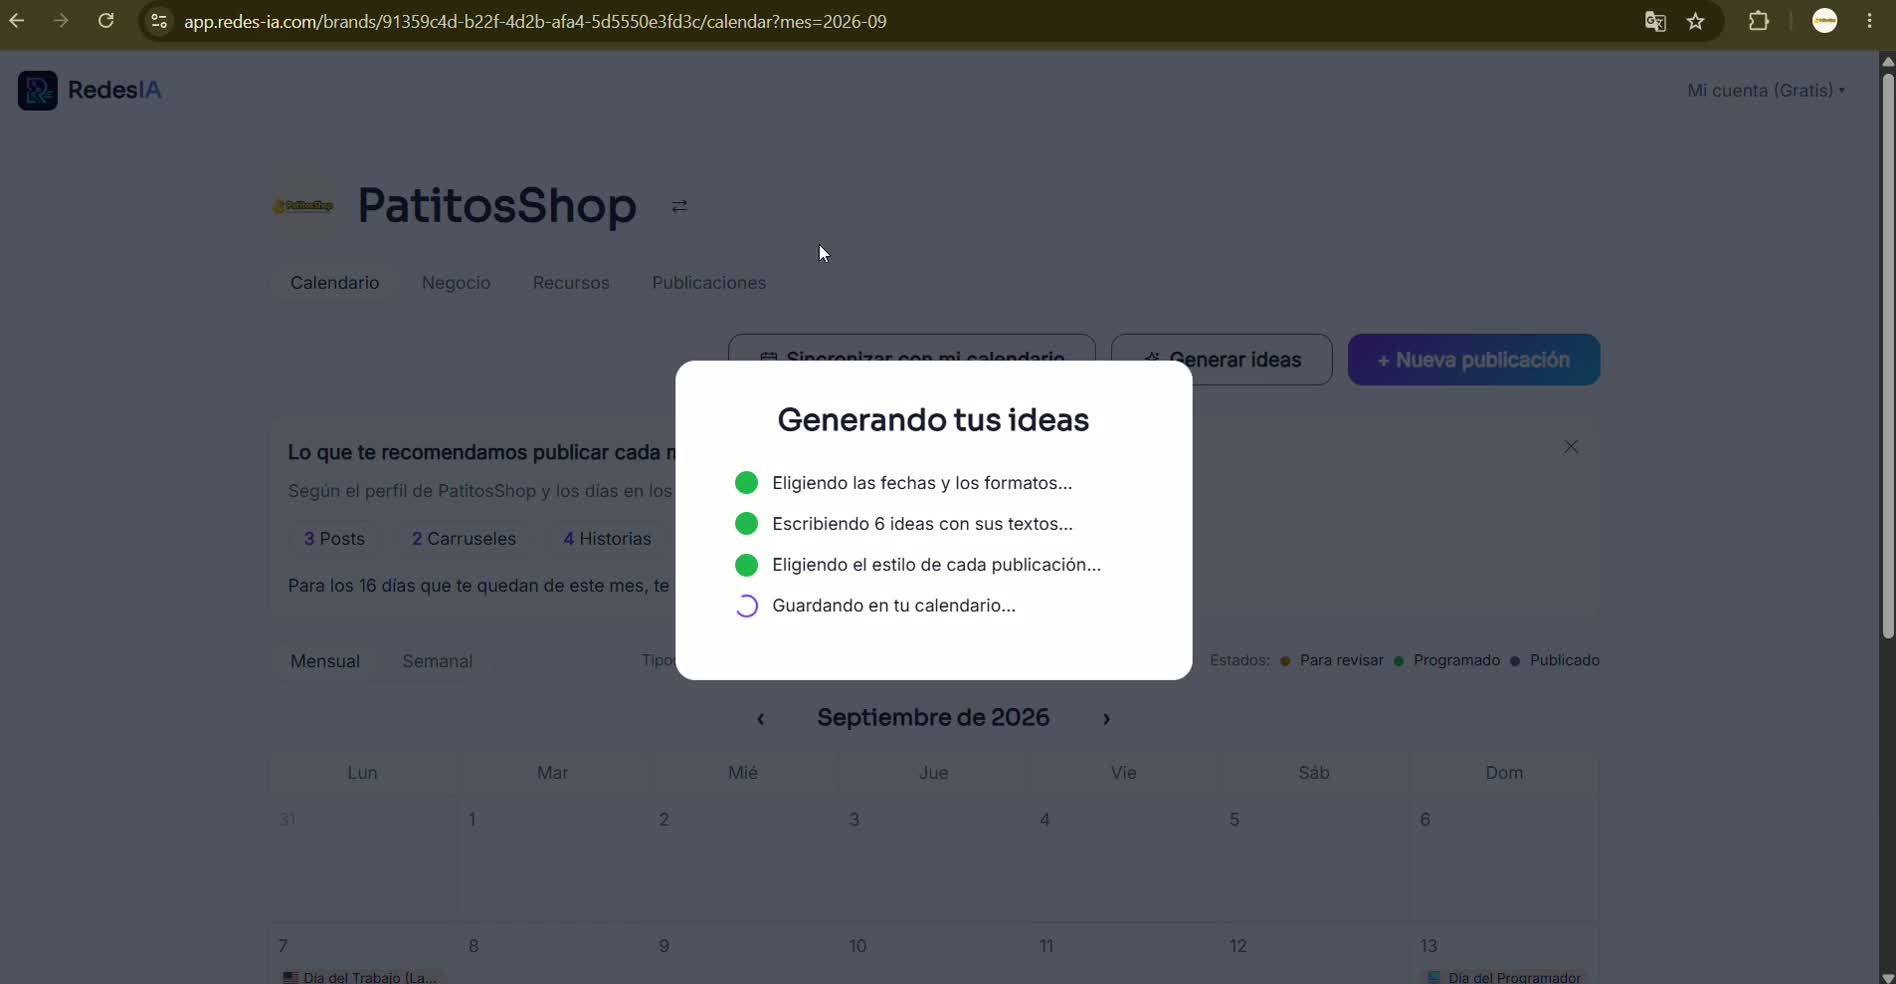
Task: Go to previous month with the left chevron
Action: pyautogui.click(x=761, y=718)
